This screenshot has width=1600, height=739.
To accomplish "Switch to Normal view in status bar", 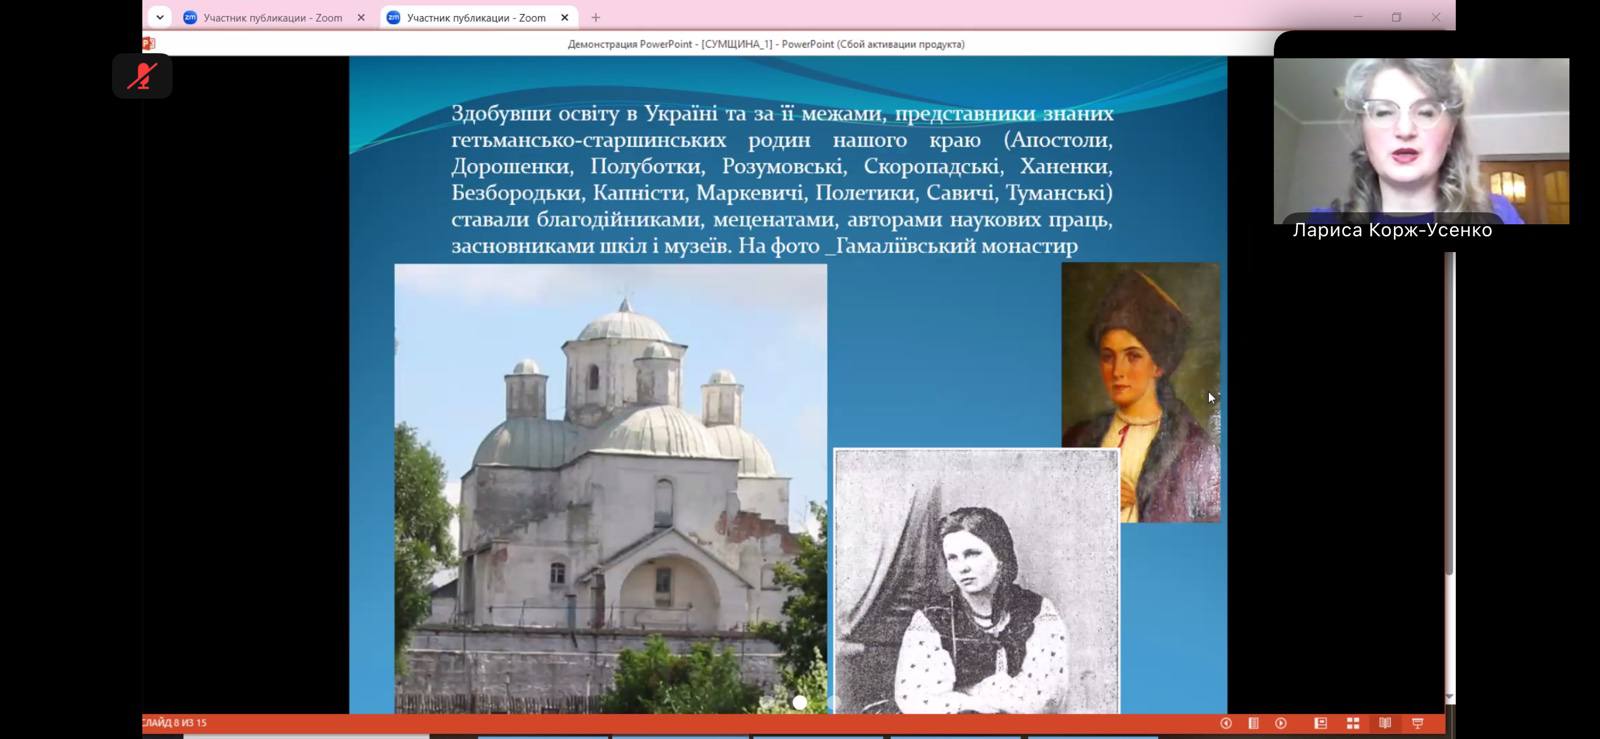I will click(x=1320, y=723).
